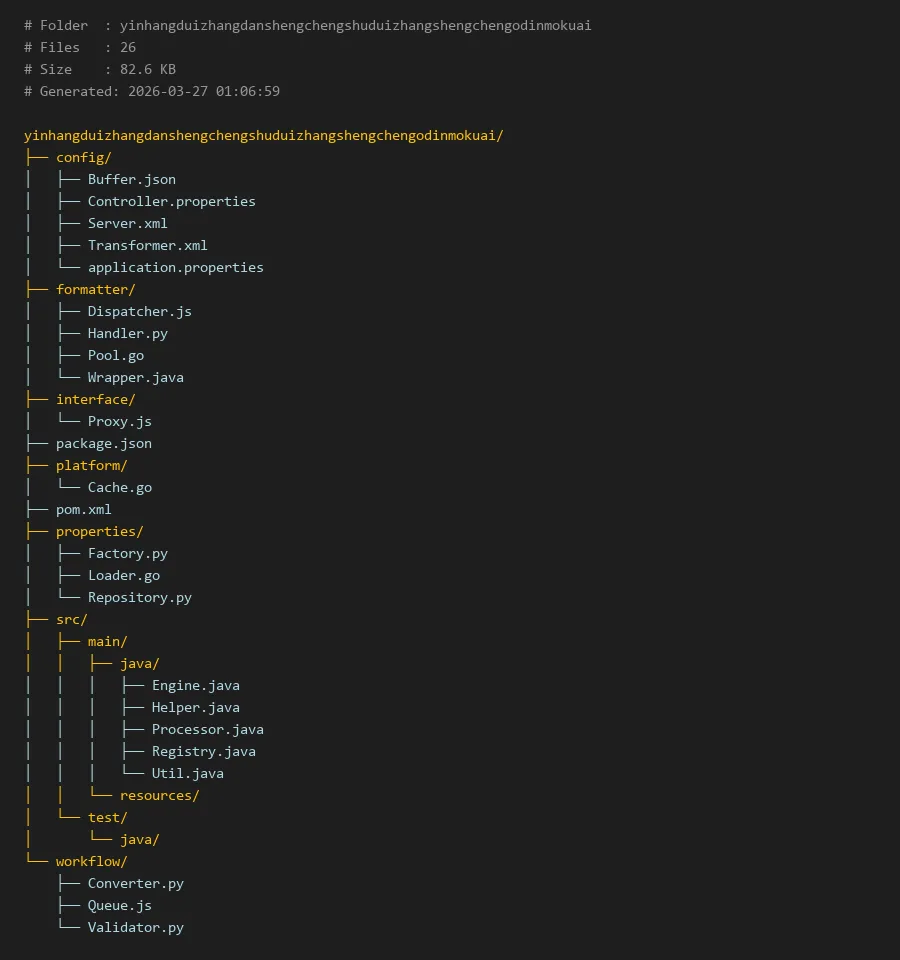Viewport: 900px width, 960px height.
Task: Expand the interface/ folder
Action: click(95, 399)
